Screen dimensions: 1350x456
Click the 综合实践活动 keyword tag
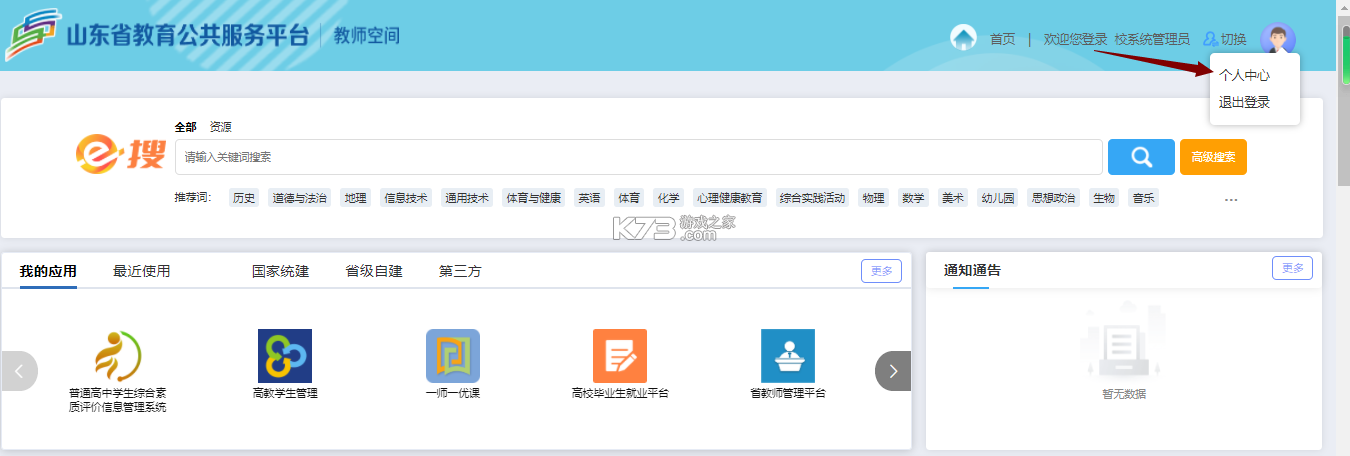pos(812,198)
